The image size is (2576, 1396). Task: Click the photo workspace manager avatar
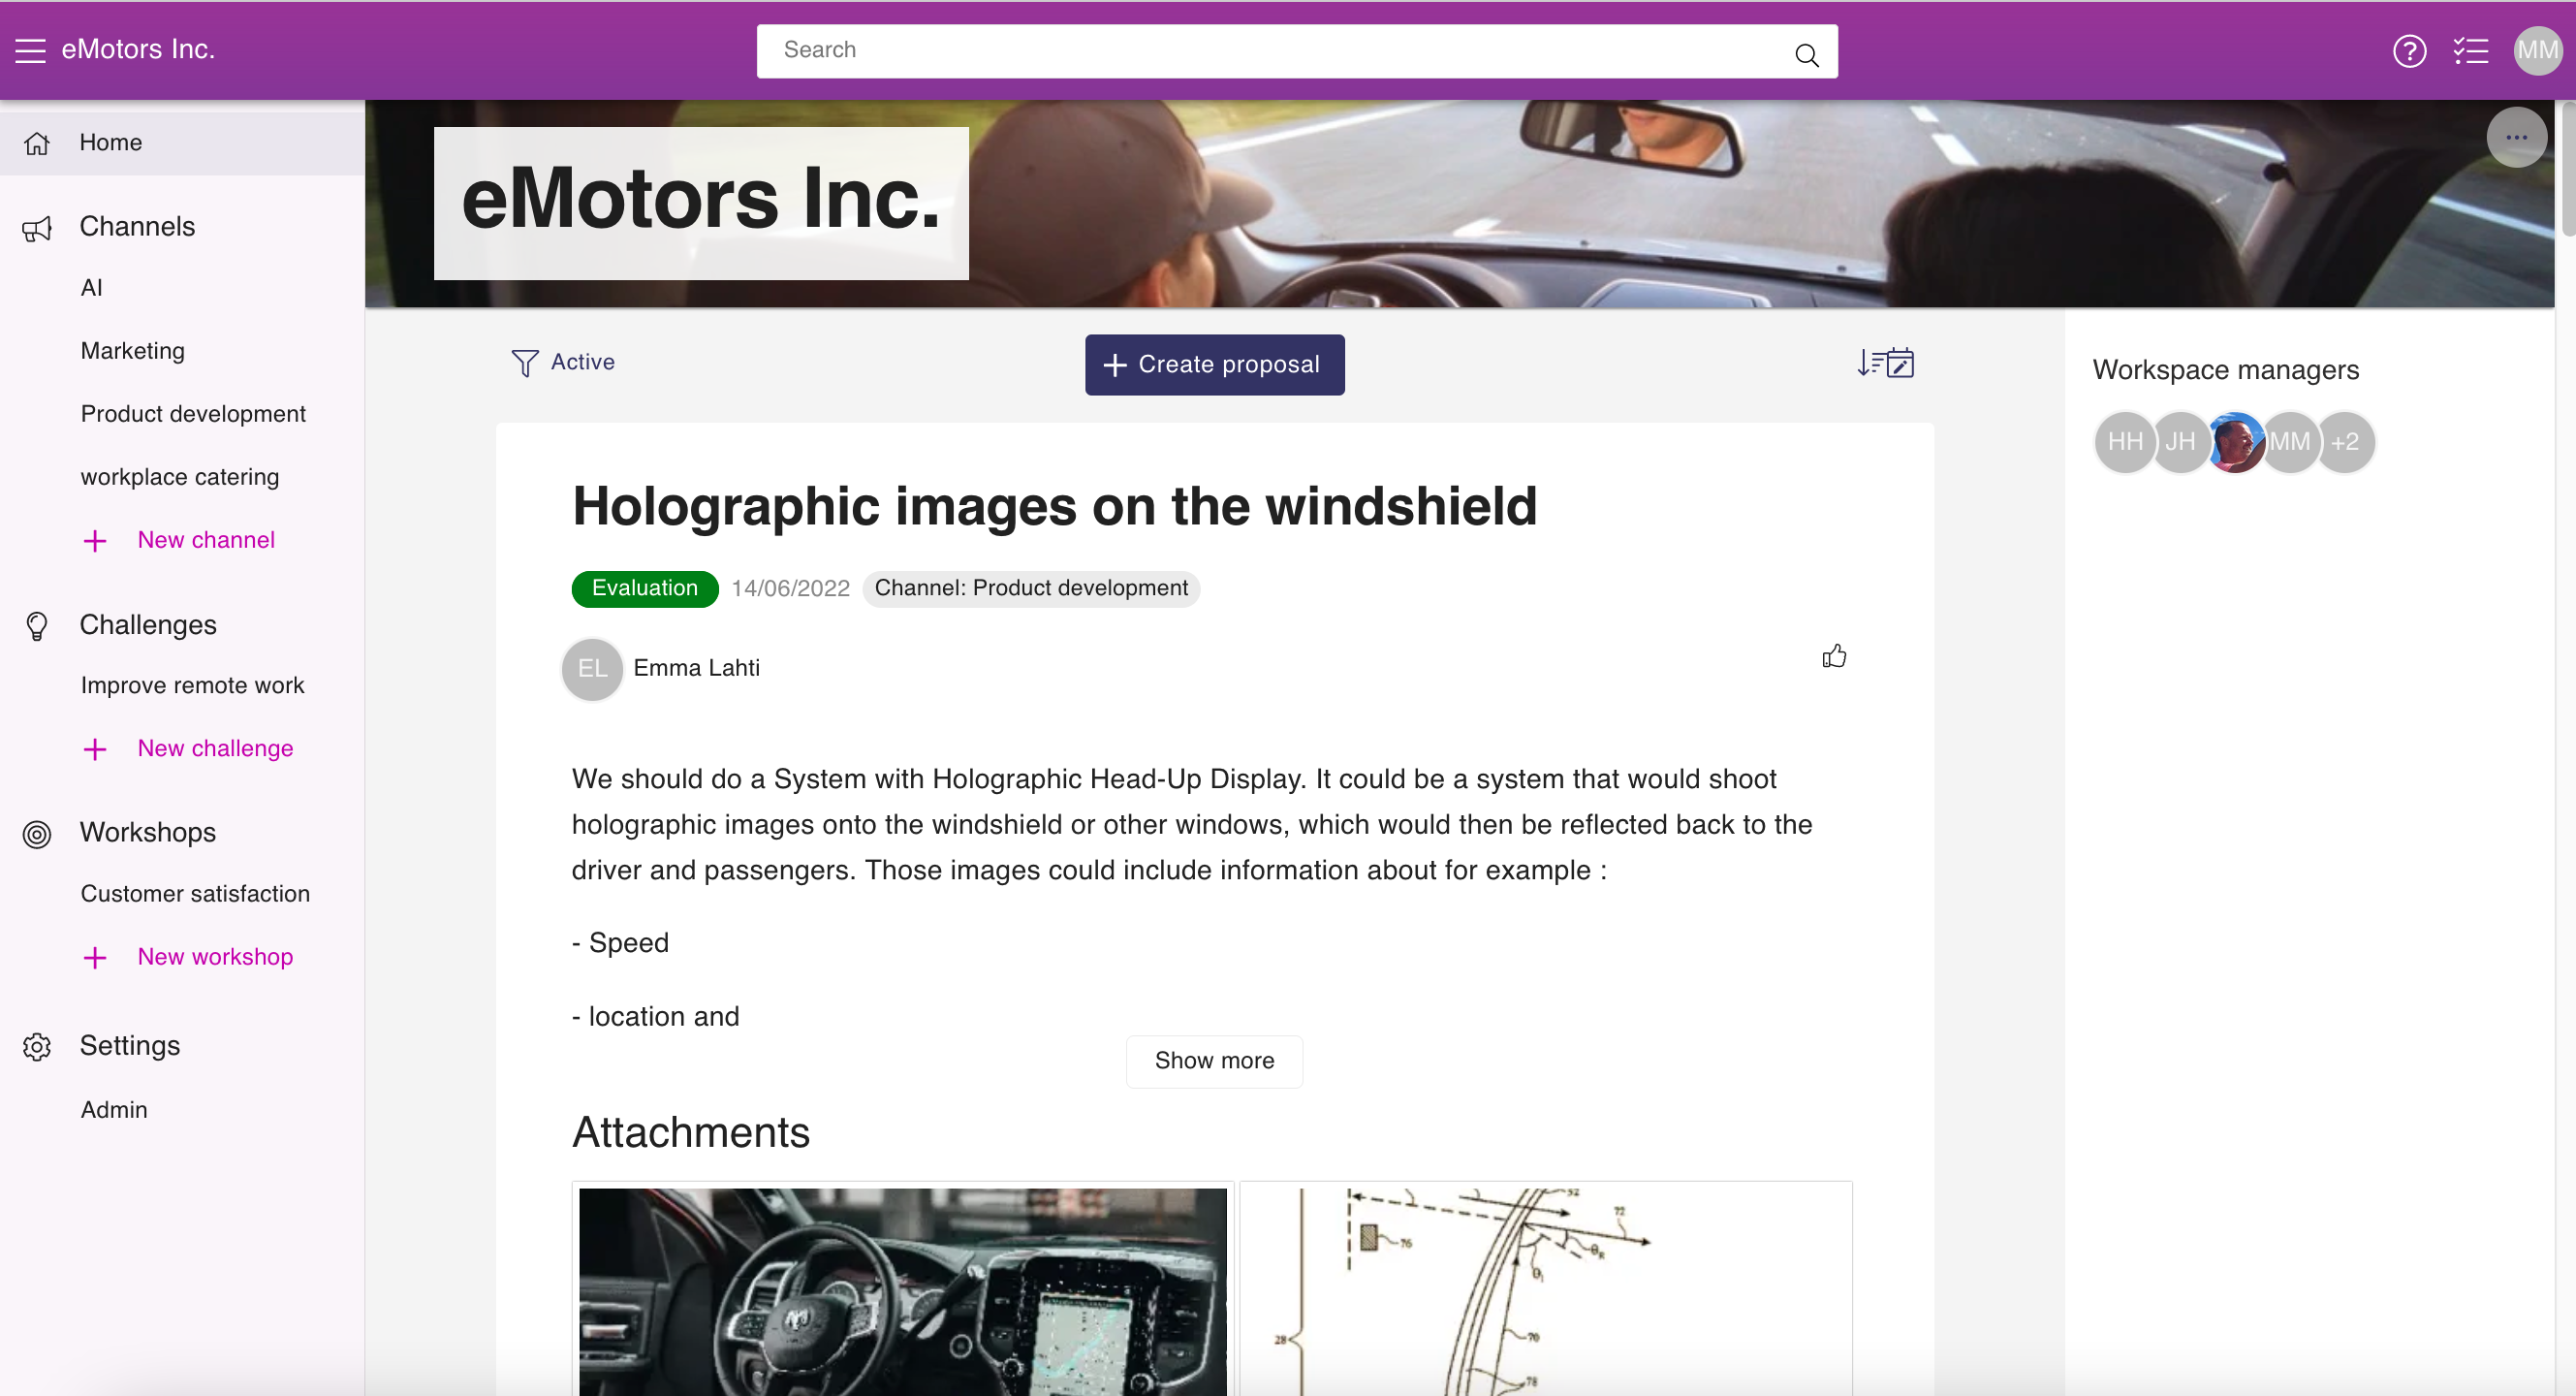2235,442
